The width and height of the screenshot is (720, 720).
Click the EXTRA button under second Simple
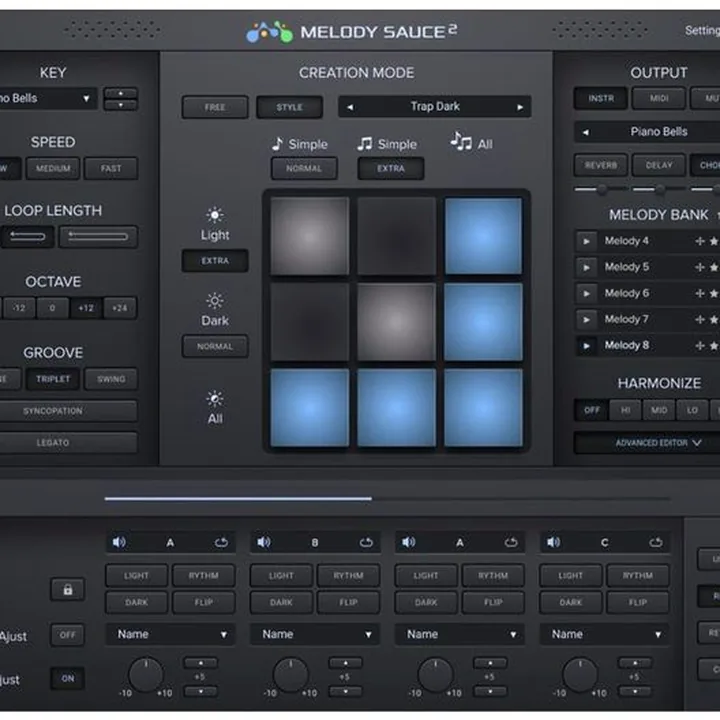point(391,169)
